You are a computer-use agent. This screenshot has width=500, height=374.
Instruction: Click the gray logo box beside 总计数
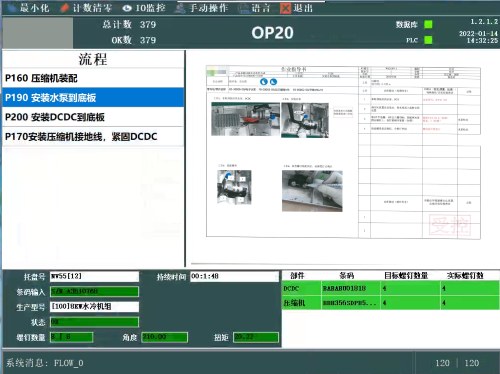click(37, 33)
